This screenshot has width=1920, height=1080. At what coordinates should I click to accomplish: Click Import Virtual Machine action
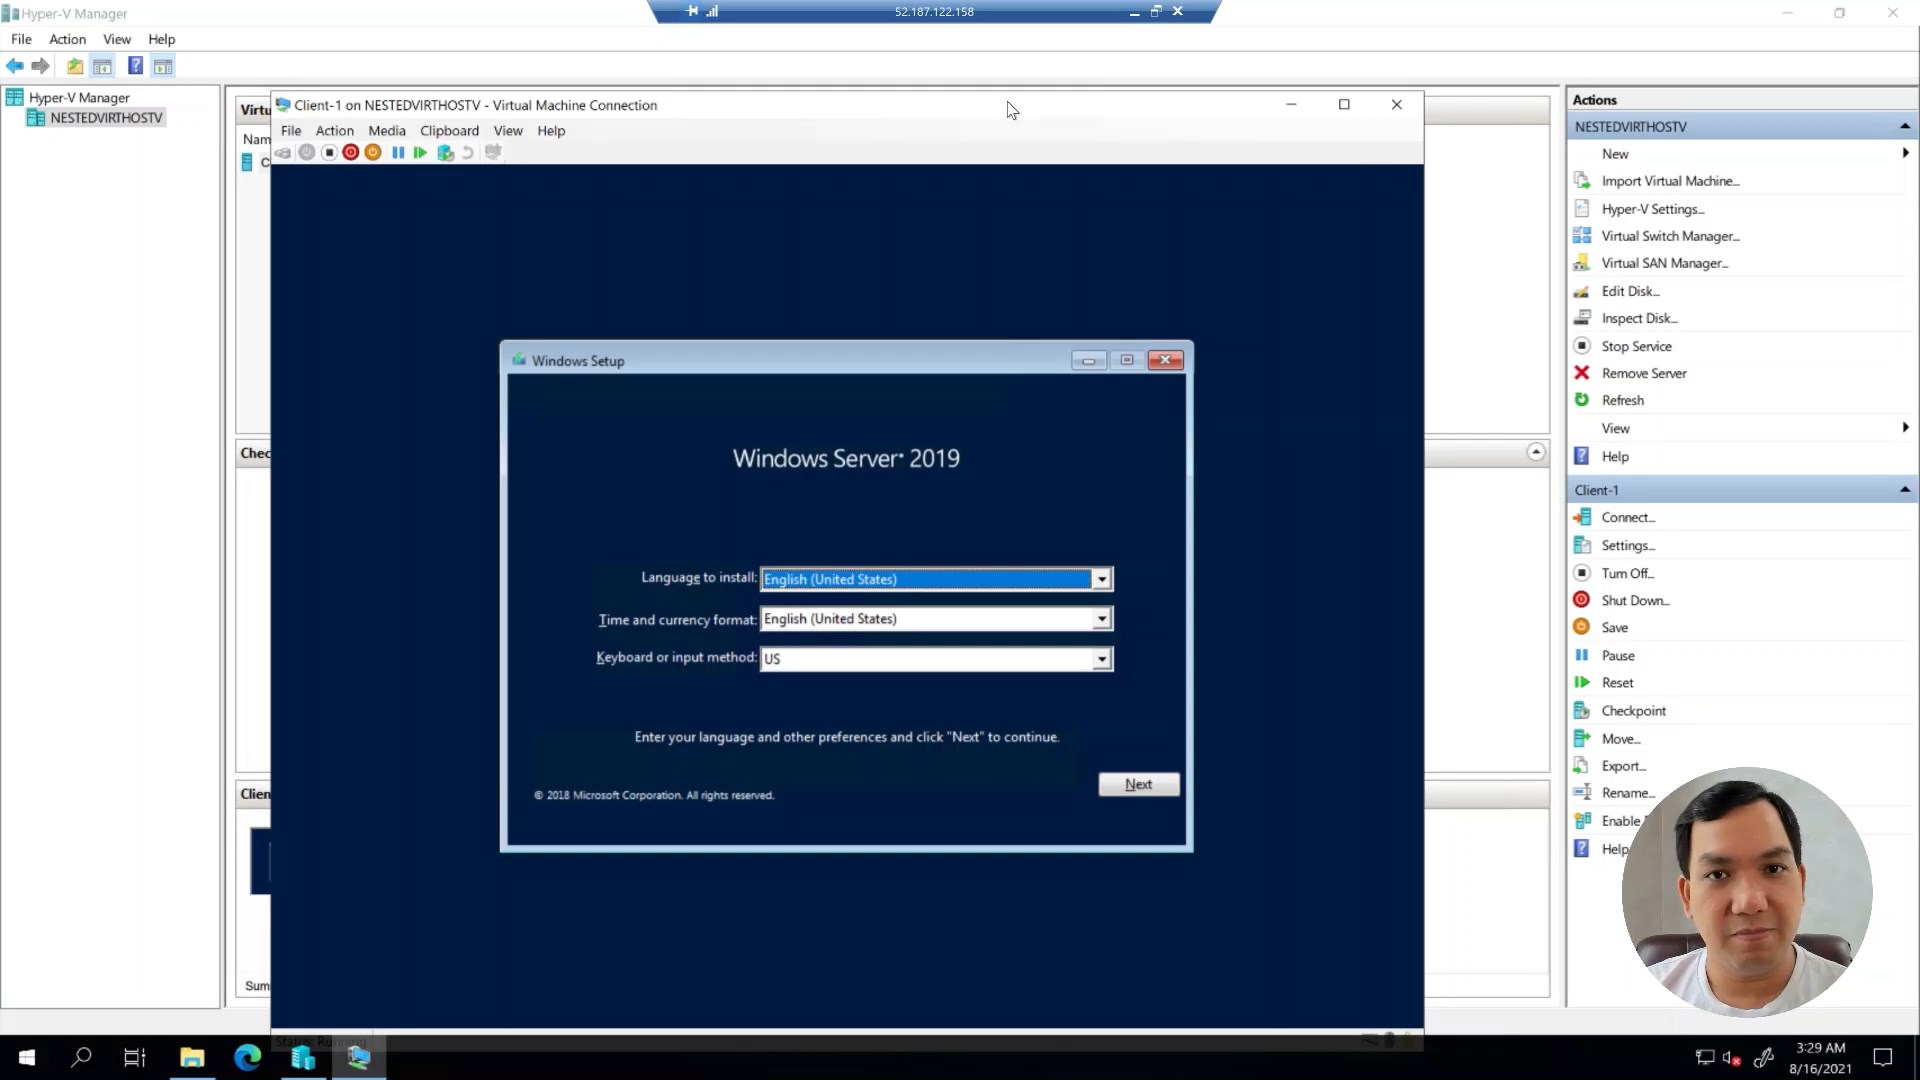click(1670, 181)
